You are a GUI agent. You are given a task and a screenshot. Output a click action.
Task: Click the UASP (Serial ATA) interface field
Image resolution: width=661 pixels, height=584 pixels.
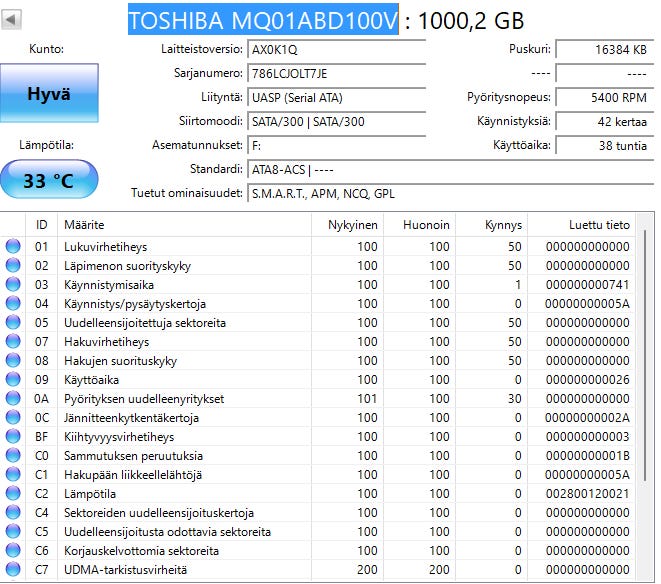click(336, 98)
